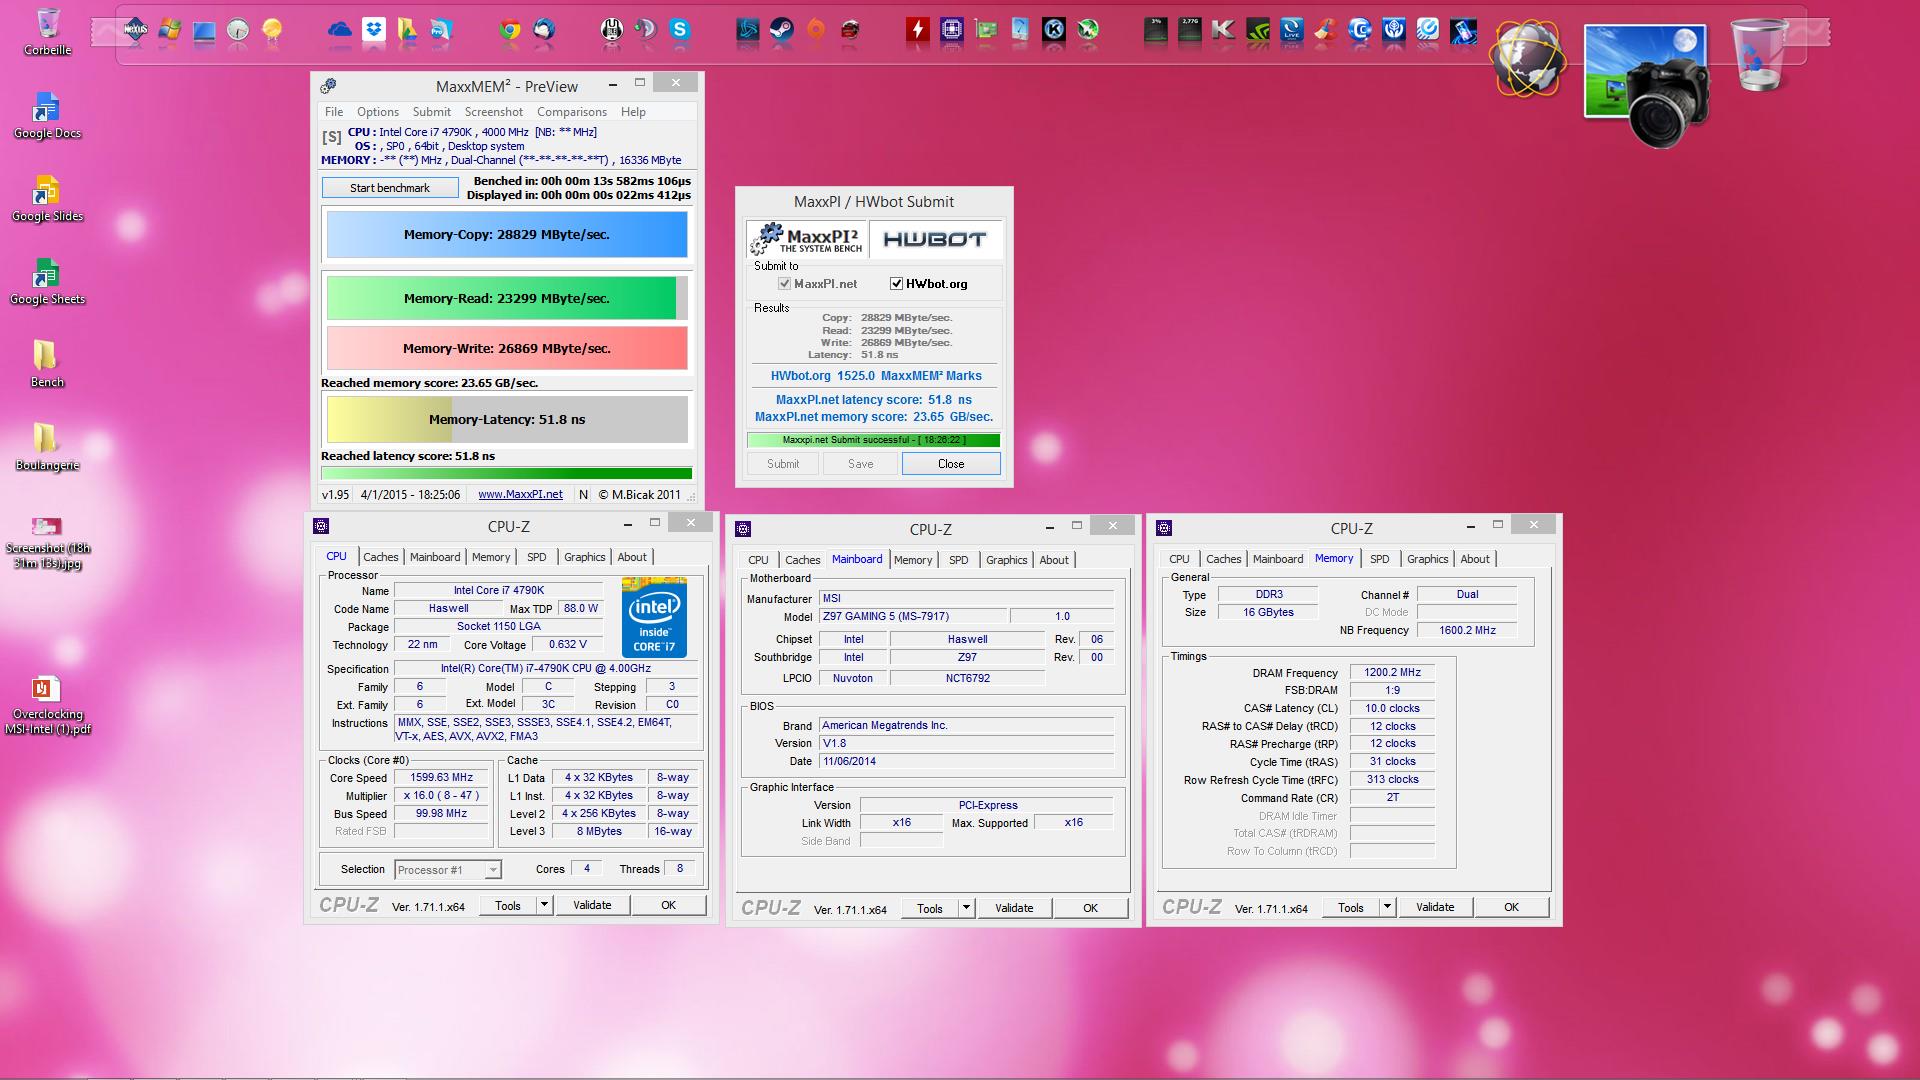Open Google Drive from the dock

[x=408, y=30]
